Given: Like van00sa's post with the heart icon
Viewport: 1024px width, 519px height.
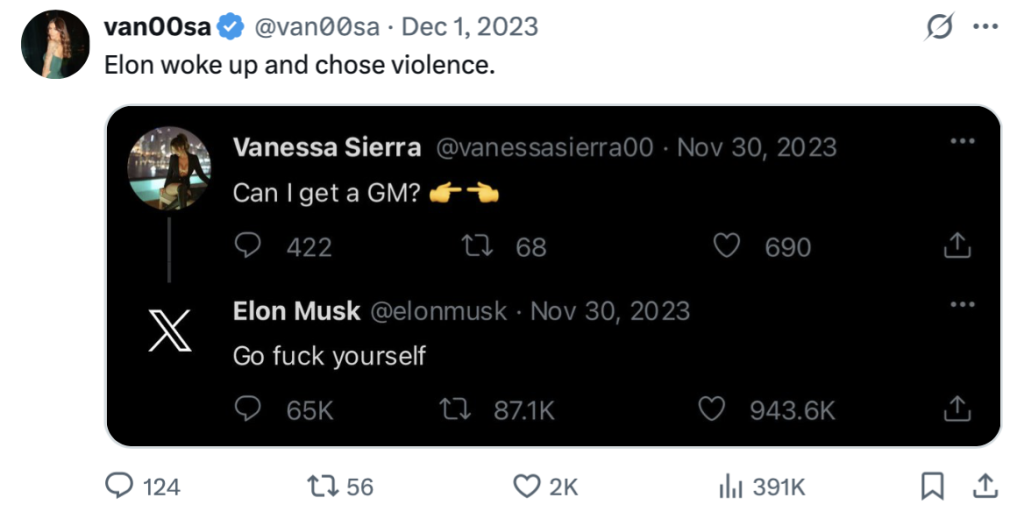Looking at the screenshot, I should tap(526, 486).
